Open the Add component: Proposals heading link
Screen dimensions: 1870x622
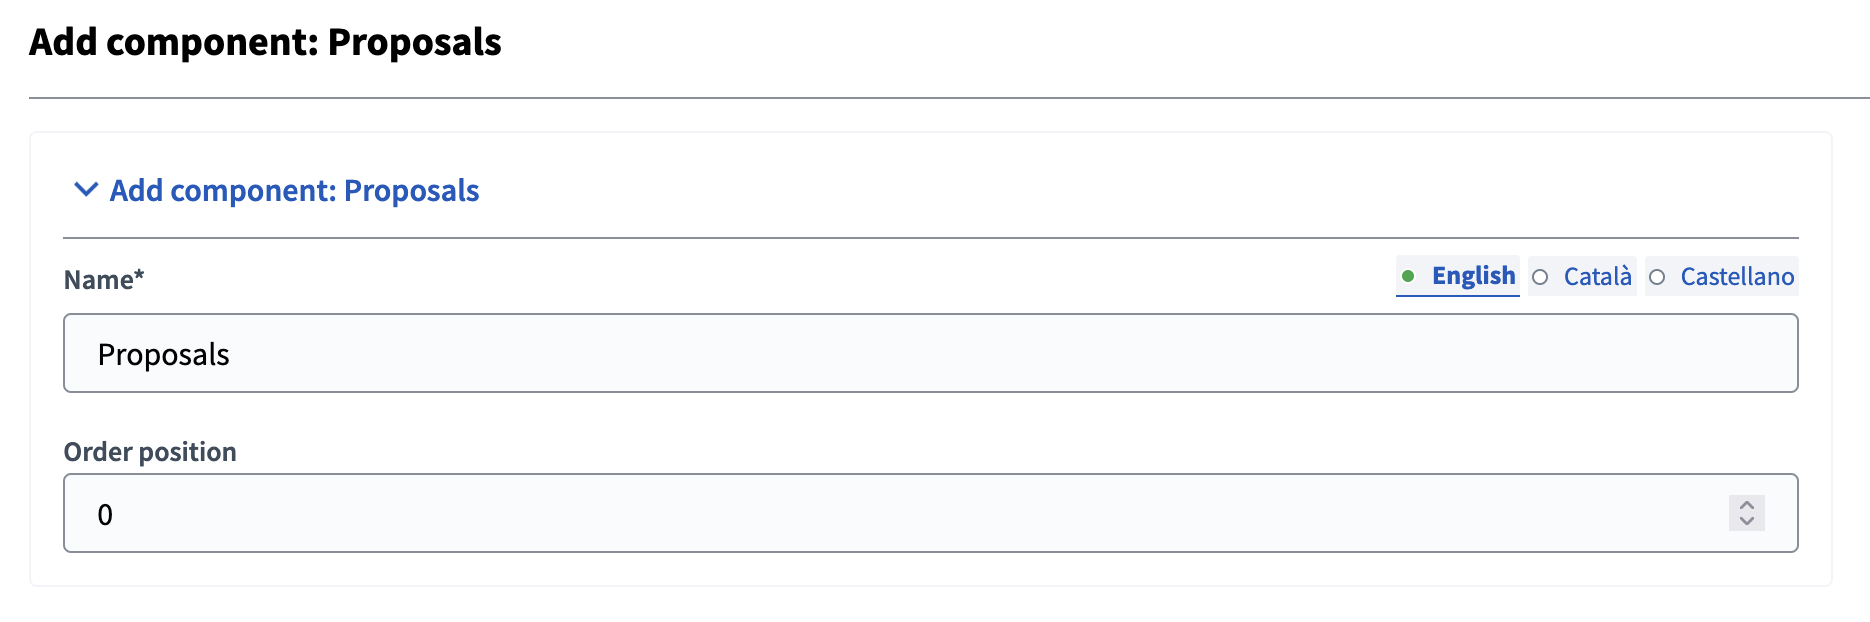point(295,190)
